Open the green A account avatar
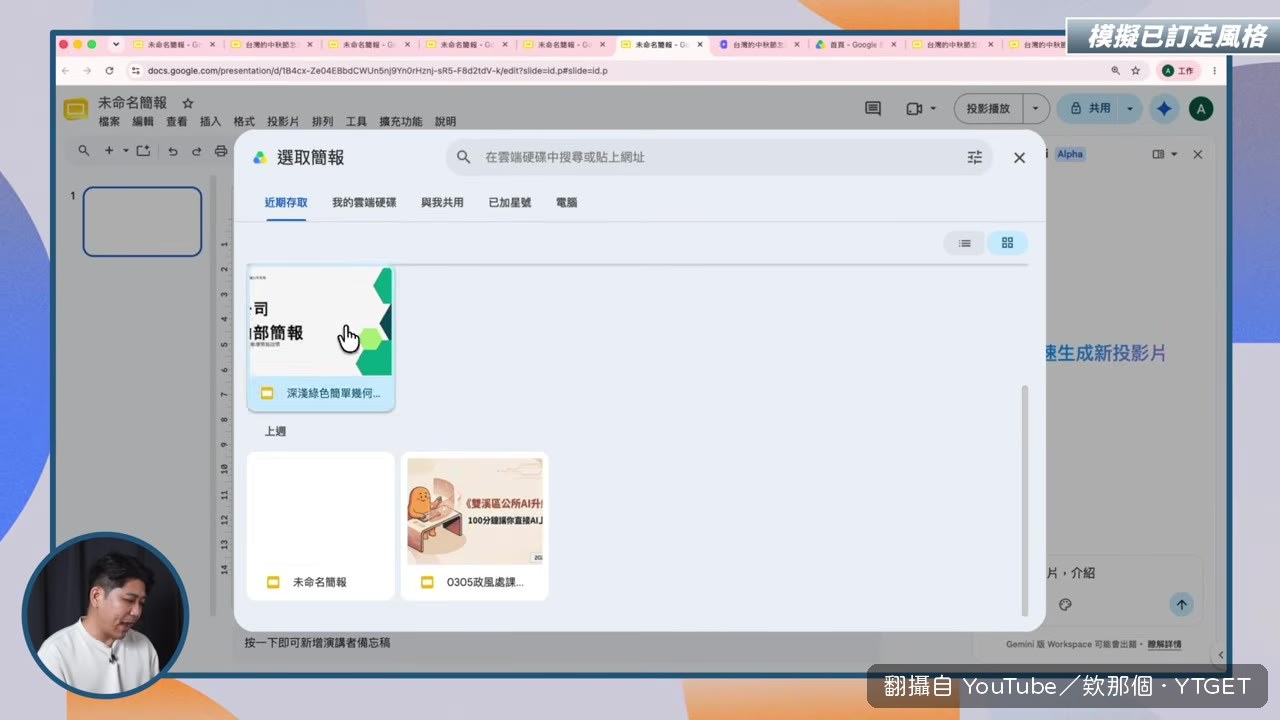Viewport: 1280px width, 720px height. tap(1201, 109)
